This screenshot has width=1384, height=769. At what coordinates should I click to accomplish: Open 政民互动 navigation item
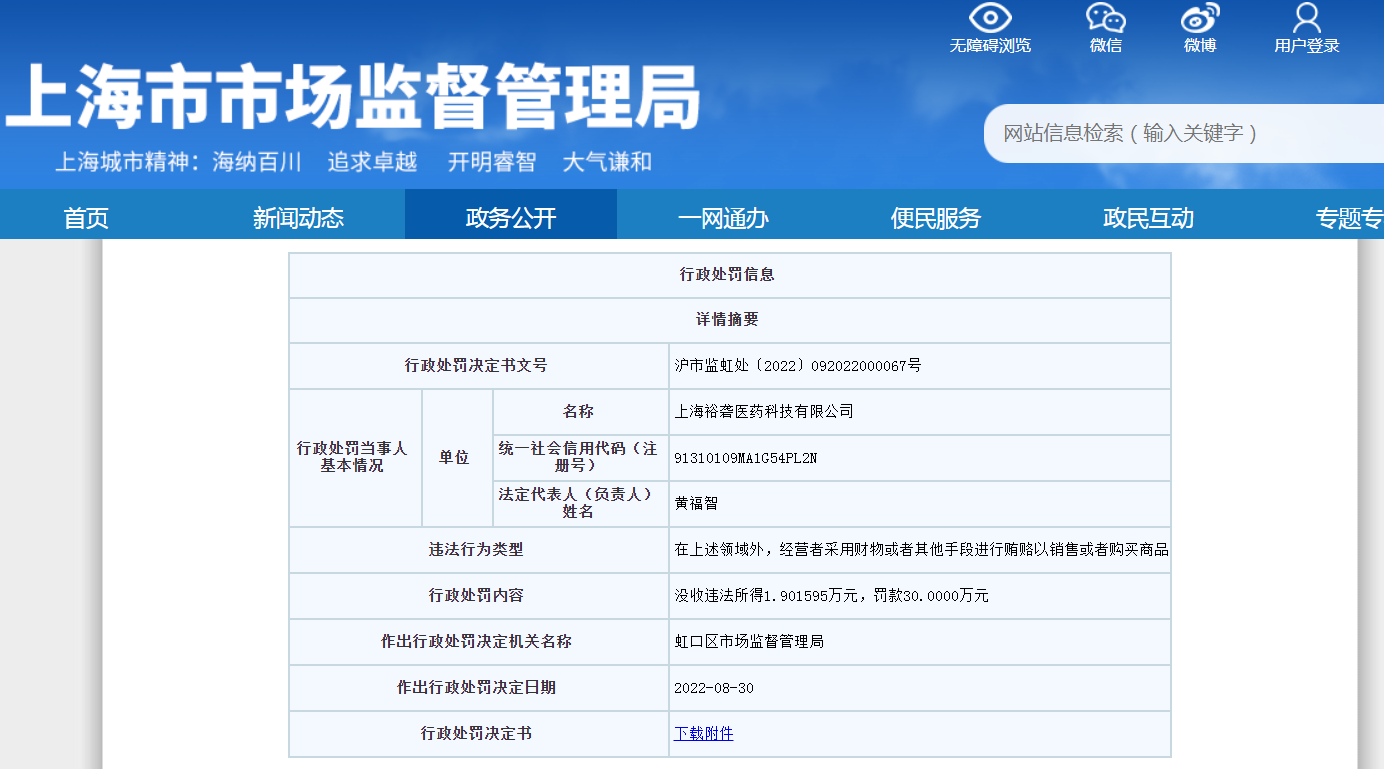1148,218
